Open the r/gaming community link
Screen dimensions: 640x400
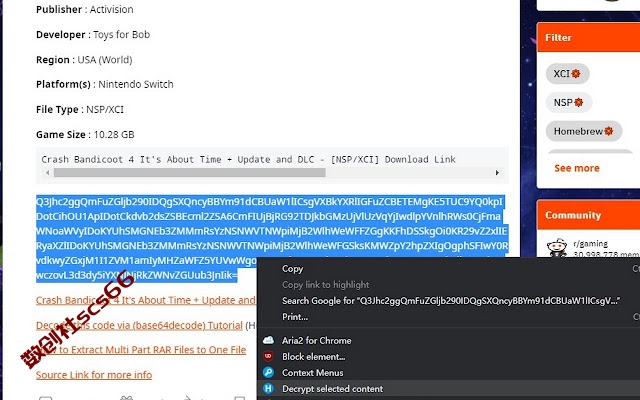[x=590, y=244]
